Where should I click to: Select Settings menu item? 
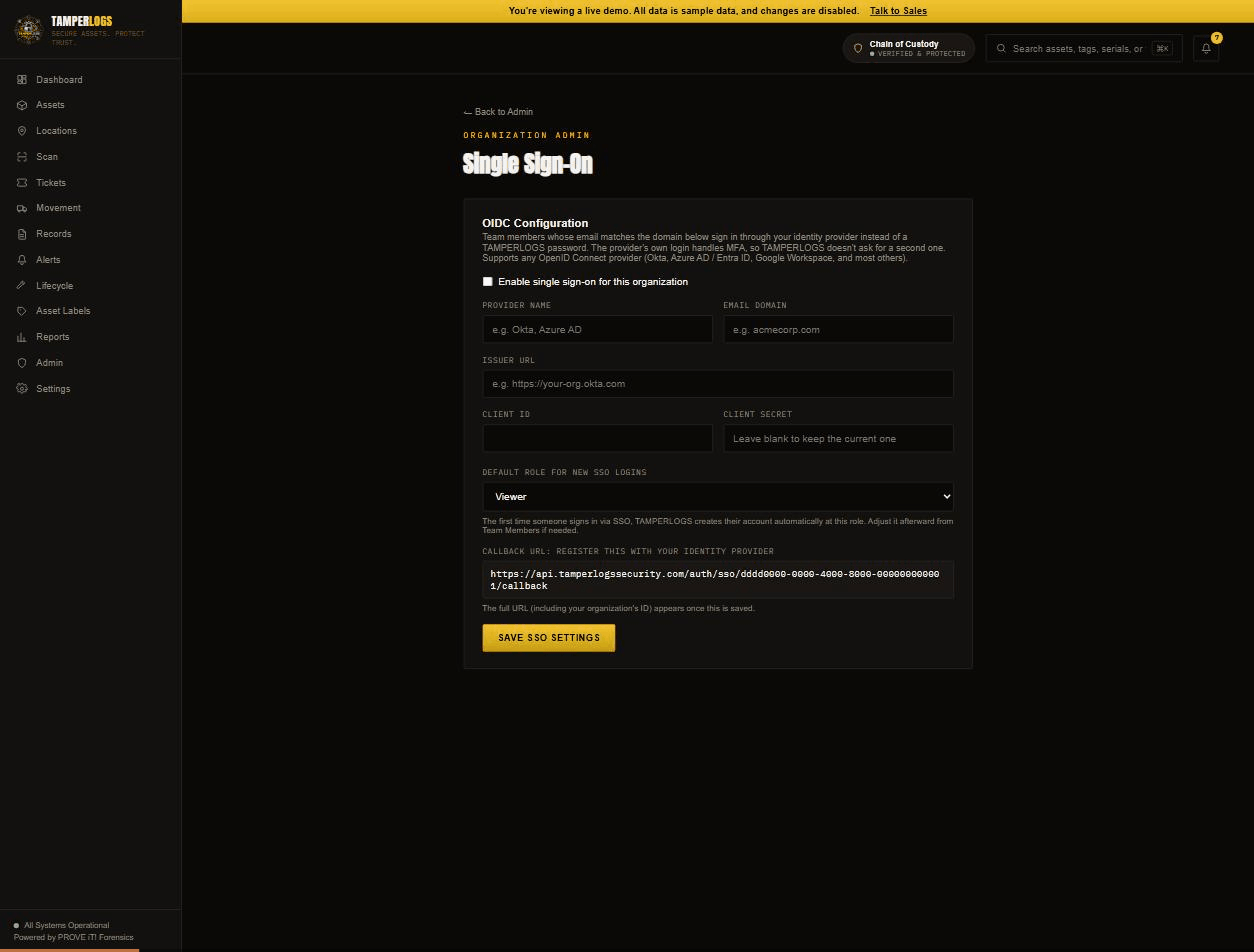click(x=90, y=389)
